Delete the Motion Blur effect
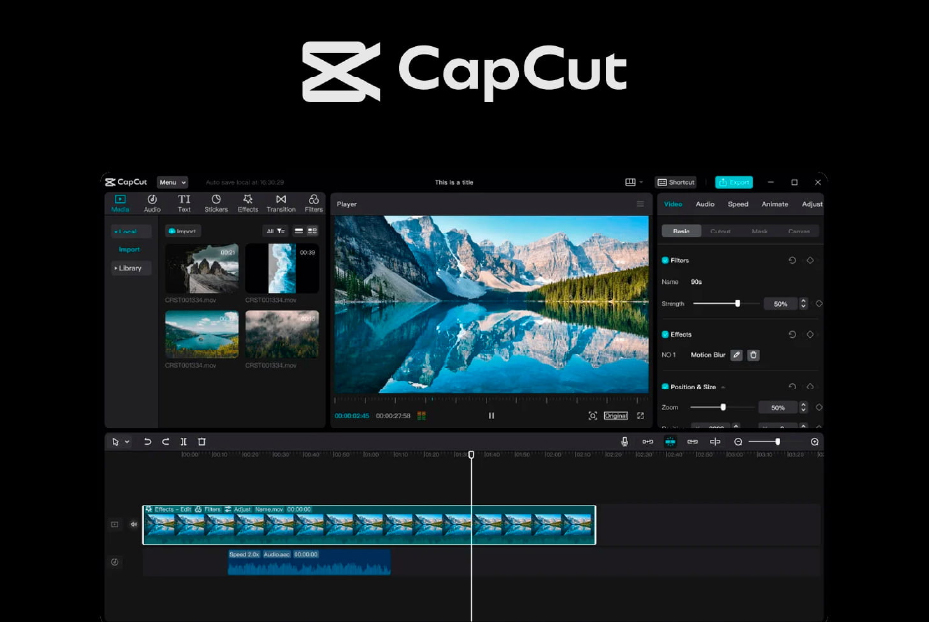The height and width of the screenshot is (622, 929). pyautogui.click(x=754, y=355)
